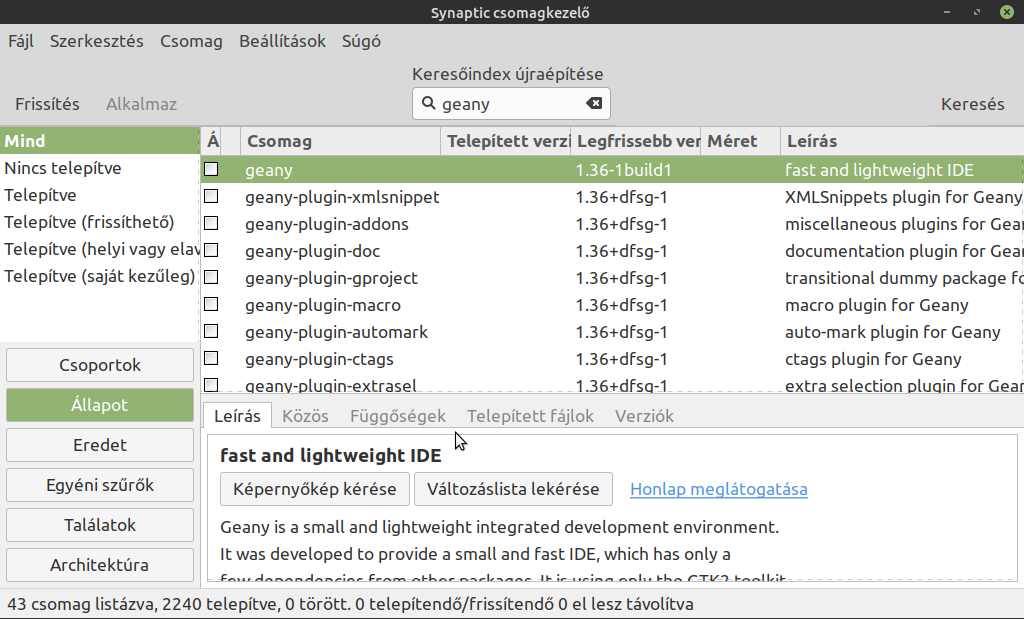This screenshot has width=1024, height=619.
Task: Select the geany-plugin-ctags package name
Action: coord(319,359)
